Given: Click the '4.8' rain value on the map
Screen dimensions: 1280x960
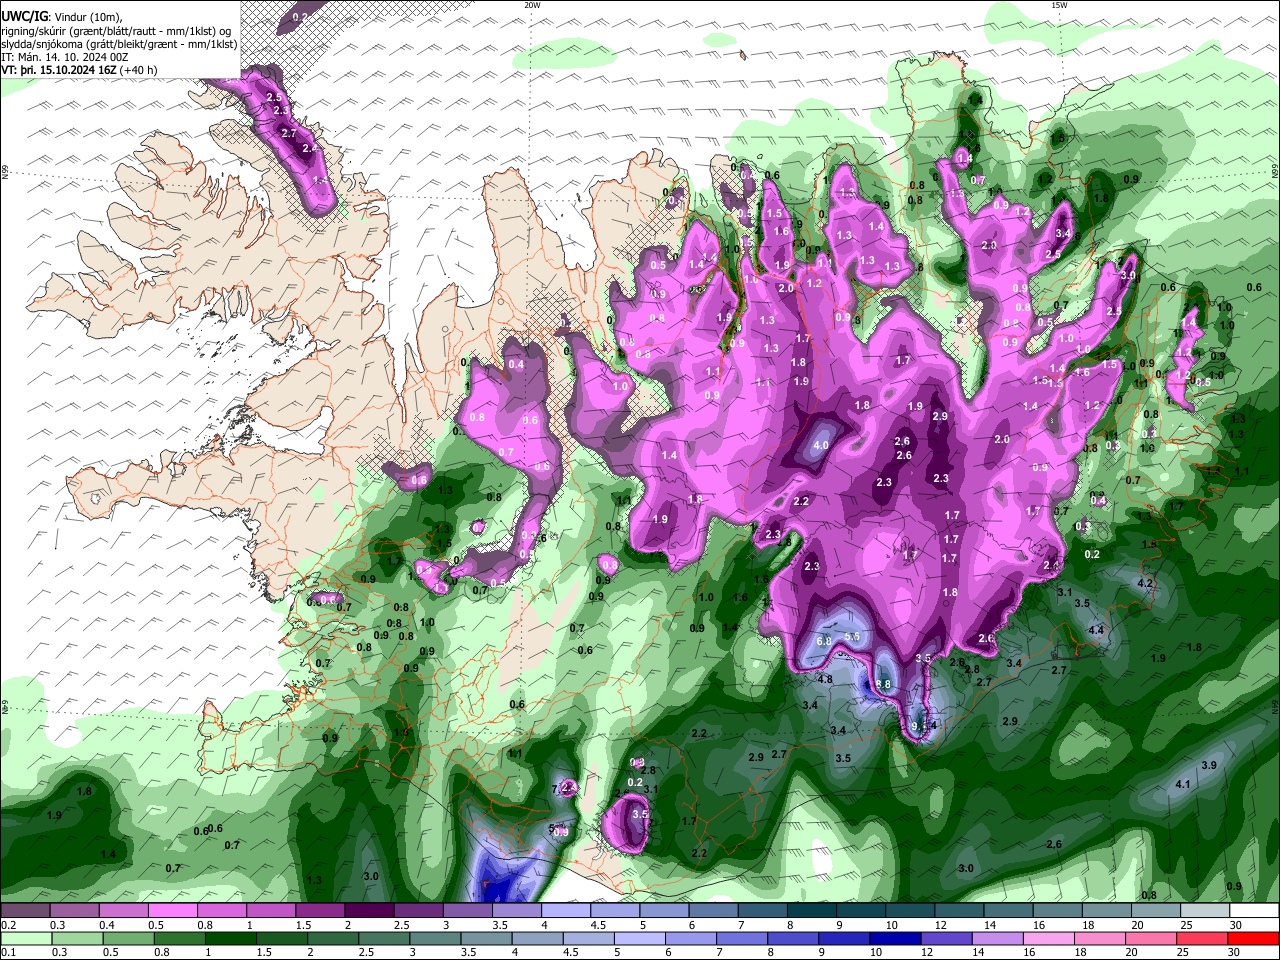Looking at the screenshot, I should 825,680.
